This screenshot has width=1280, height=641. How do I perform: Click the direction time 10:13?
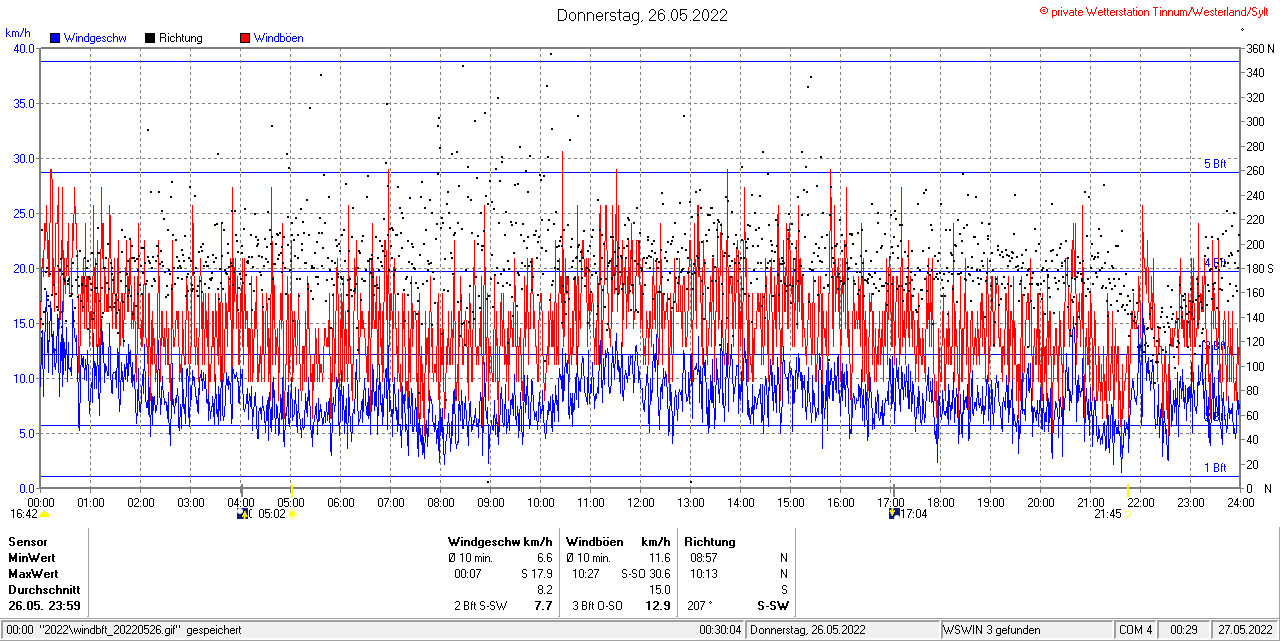point(704,573)
